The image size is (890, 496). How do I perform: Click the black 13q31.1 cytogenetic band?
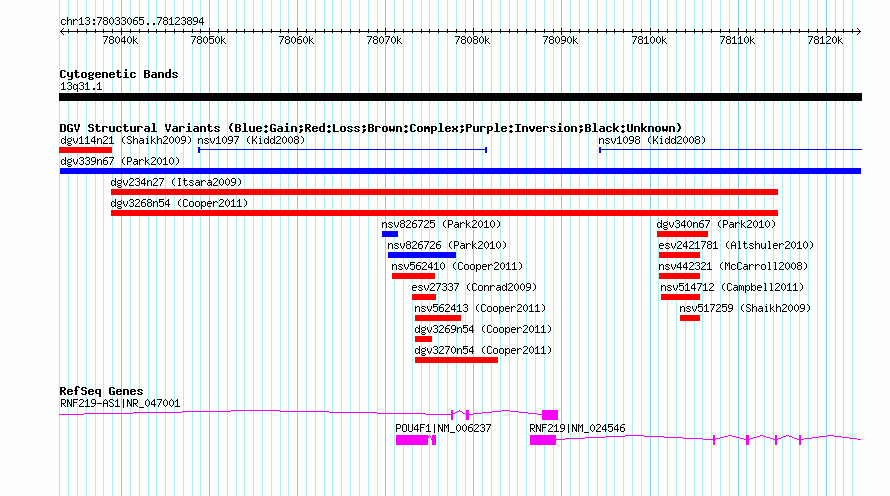460,97
